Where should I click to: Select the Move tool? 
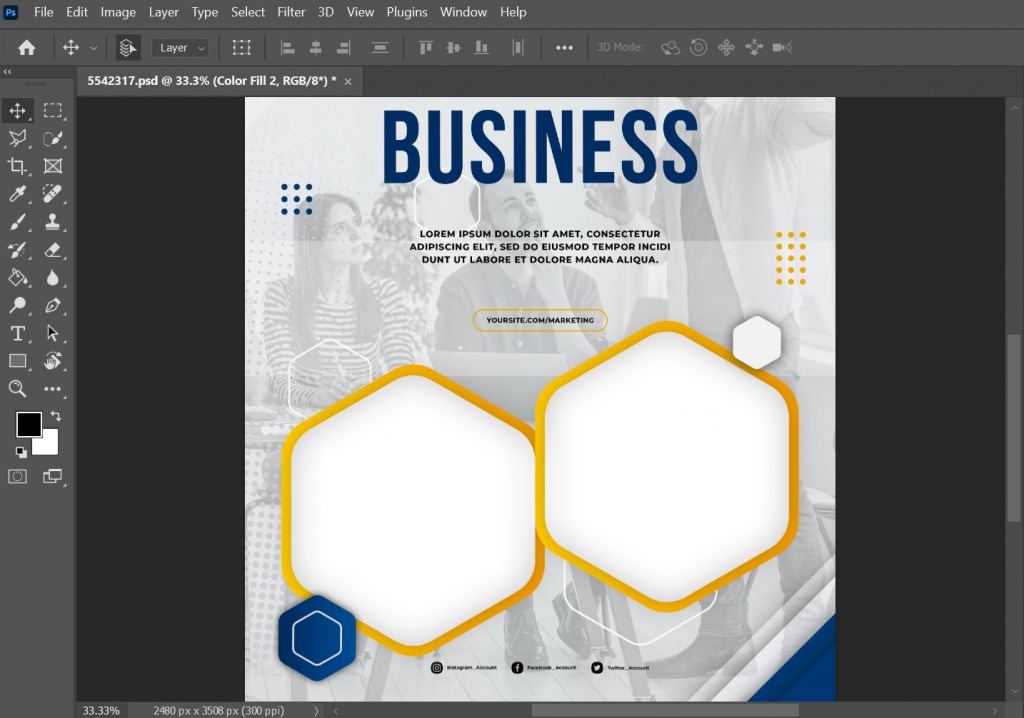pos(17,110)
